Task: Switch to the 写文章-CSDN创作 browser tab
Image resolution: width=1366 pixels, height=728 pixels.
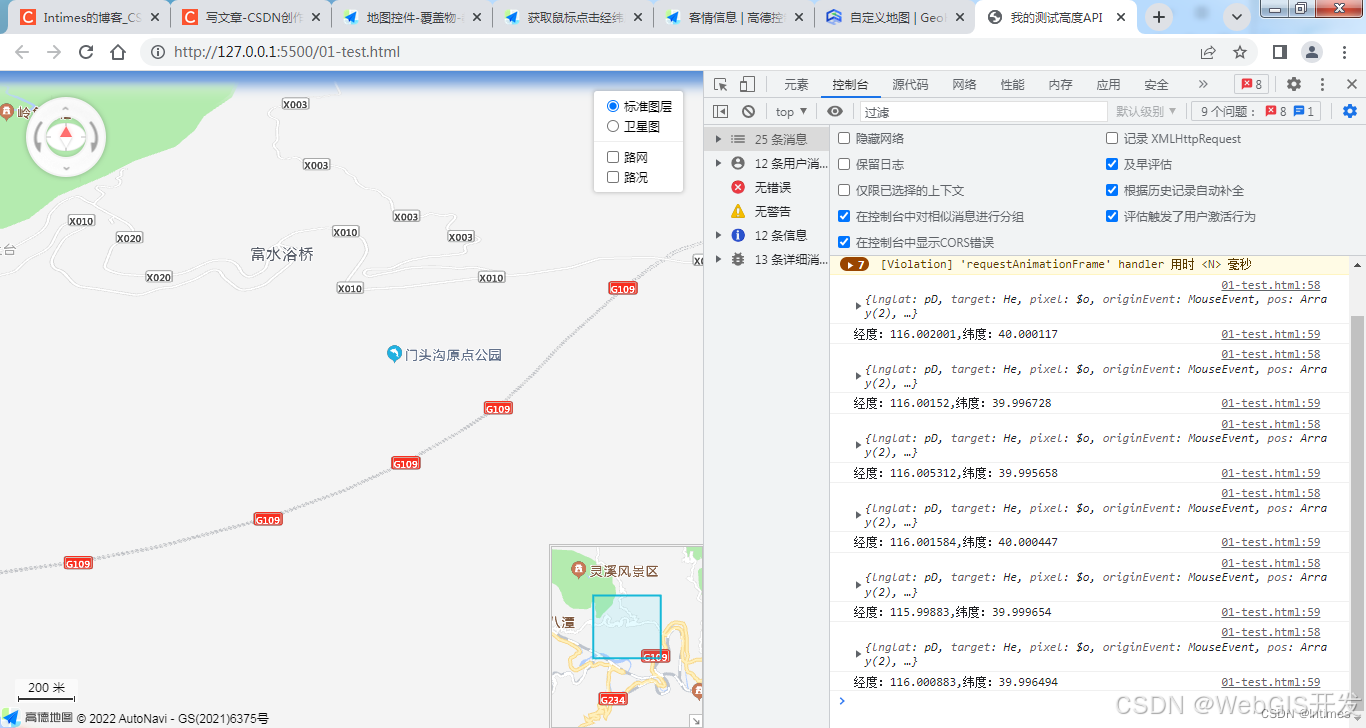Action: coord(251,17)
